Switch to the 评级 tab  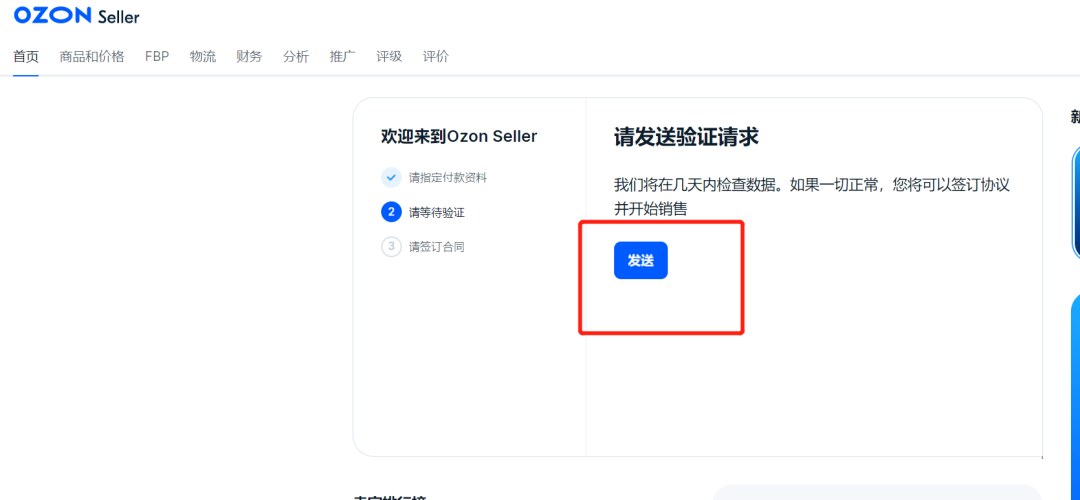click(389, 56)
